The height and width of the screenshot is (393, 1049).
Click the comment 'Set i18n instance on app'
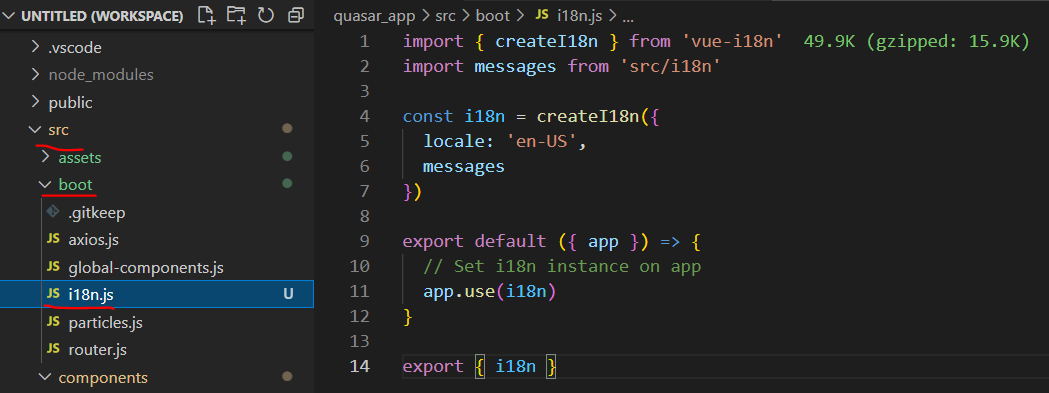[562, 266]
